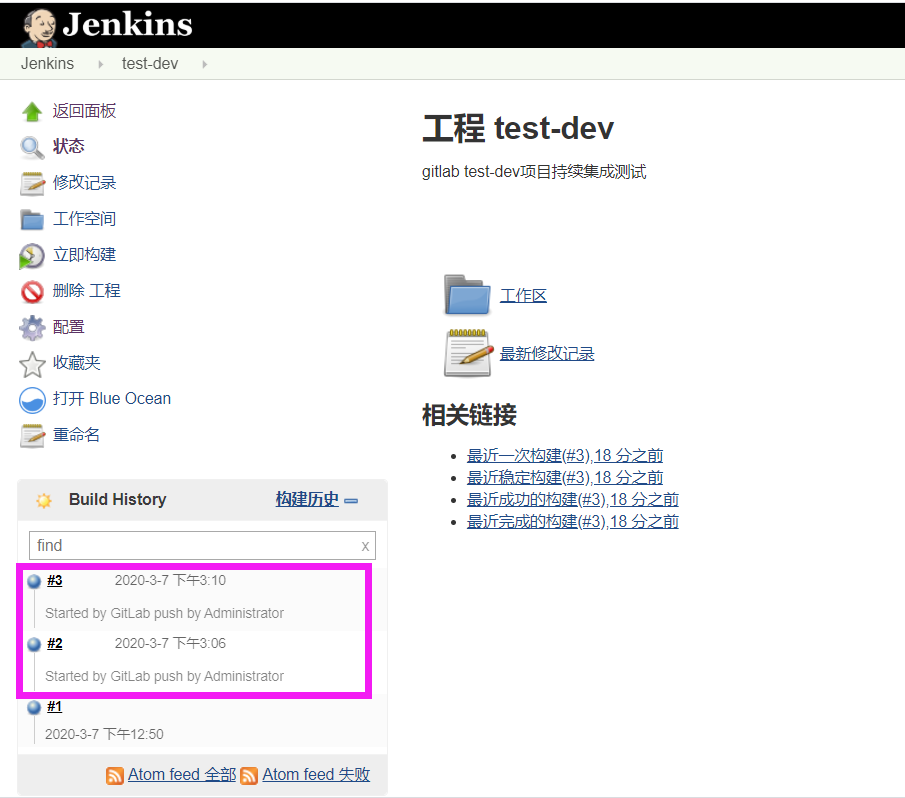Click the green up arrow icon
The width and height of the screenshot is (905, 798).
[x=32, y=111]
